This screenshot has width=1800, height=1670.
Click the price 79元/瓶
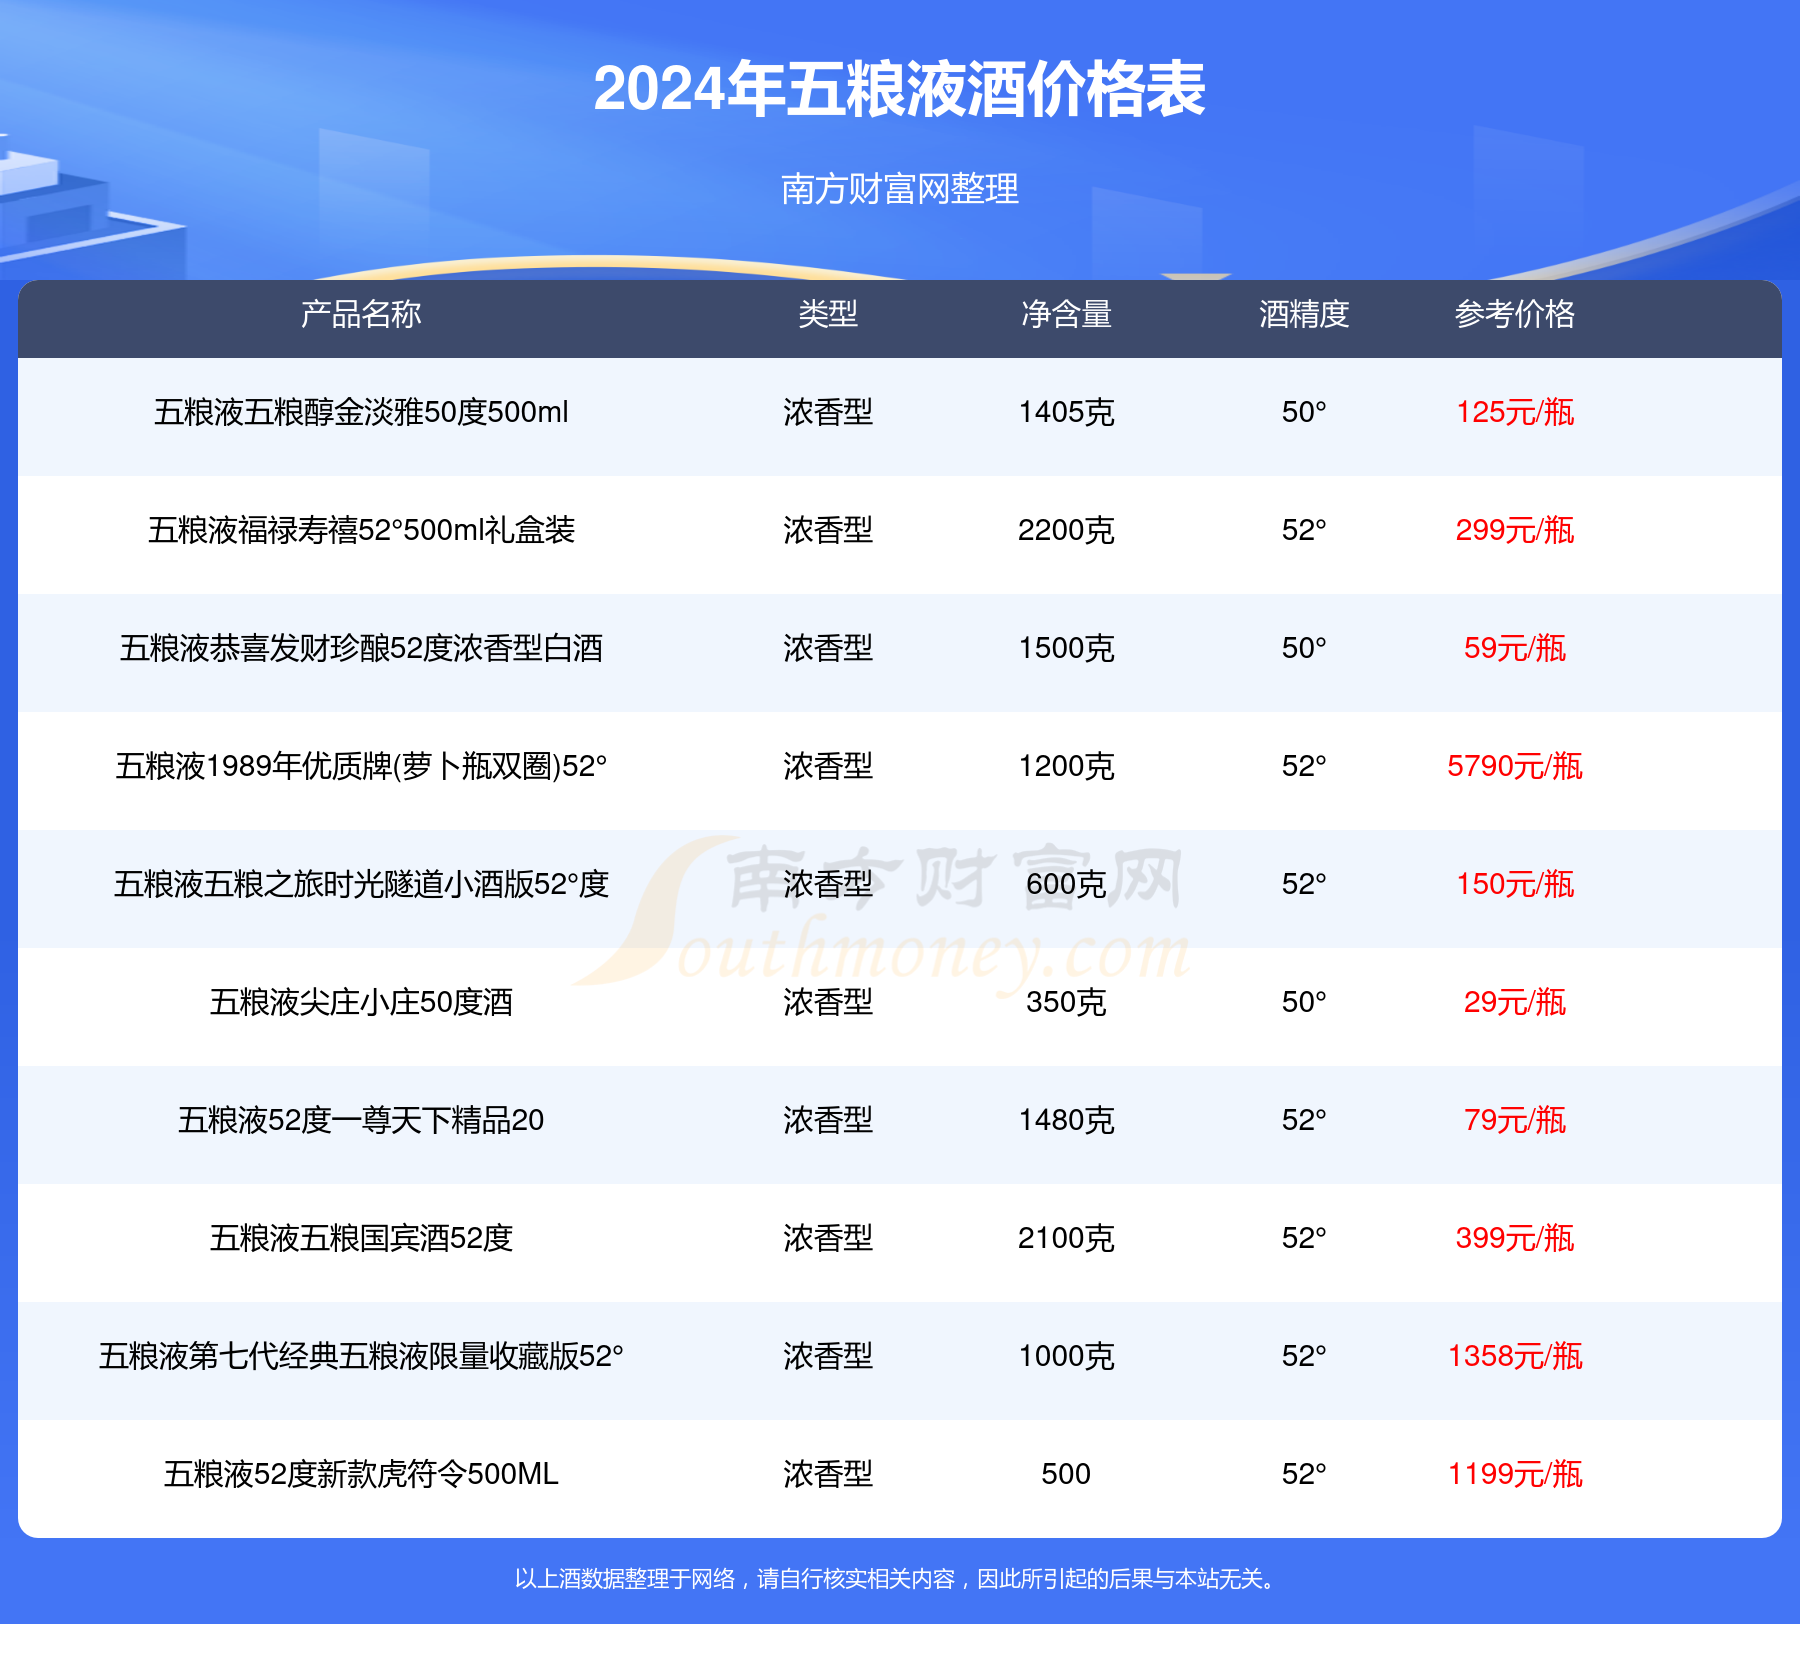[x=1515, y=1120]
